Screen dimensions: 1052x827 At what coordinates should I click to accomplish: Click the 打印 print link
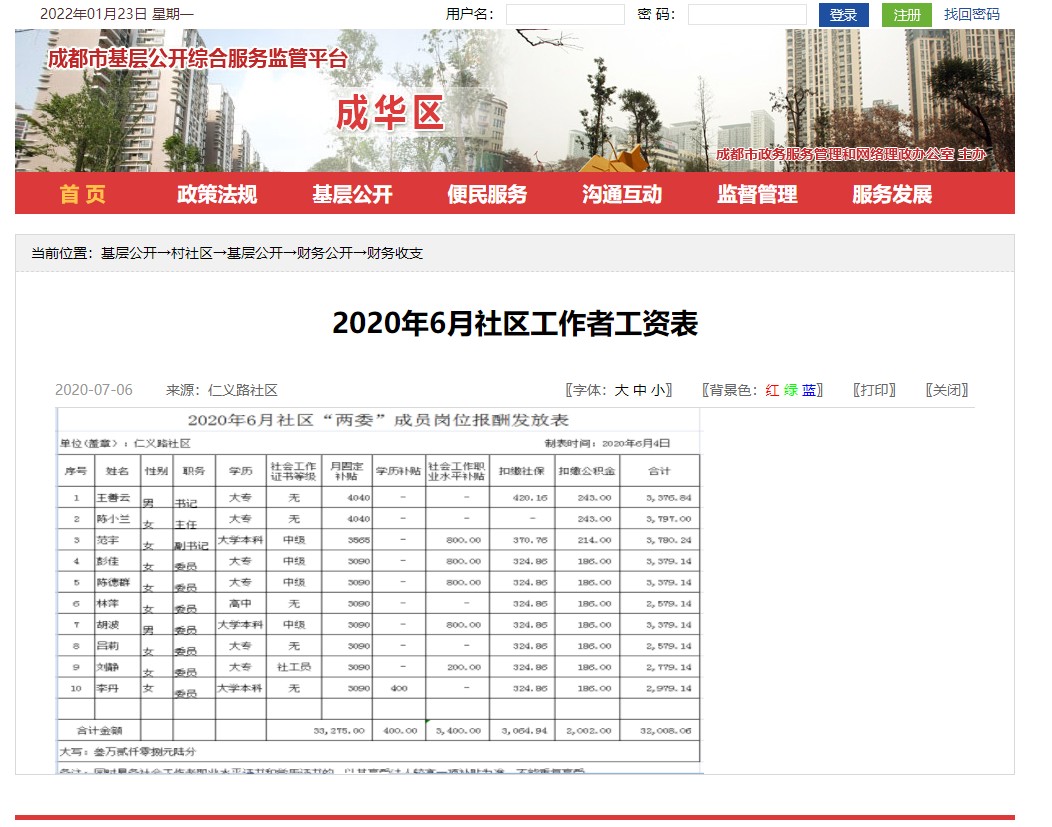874,391
